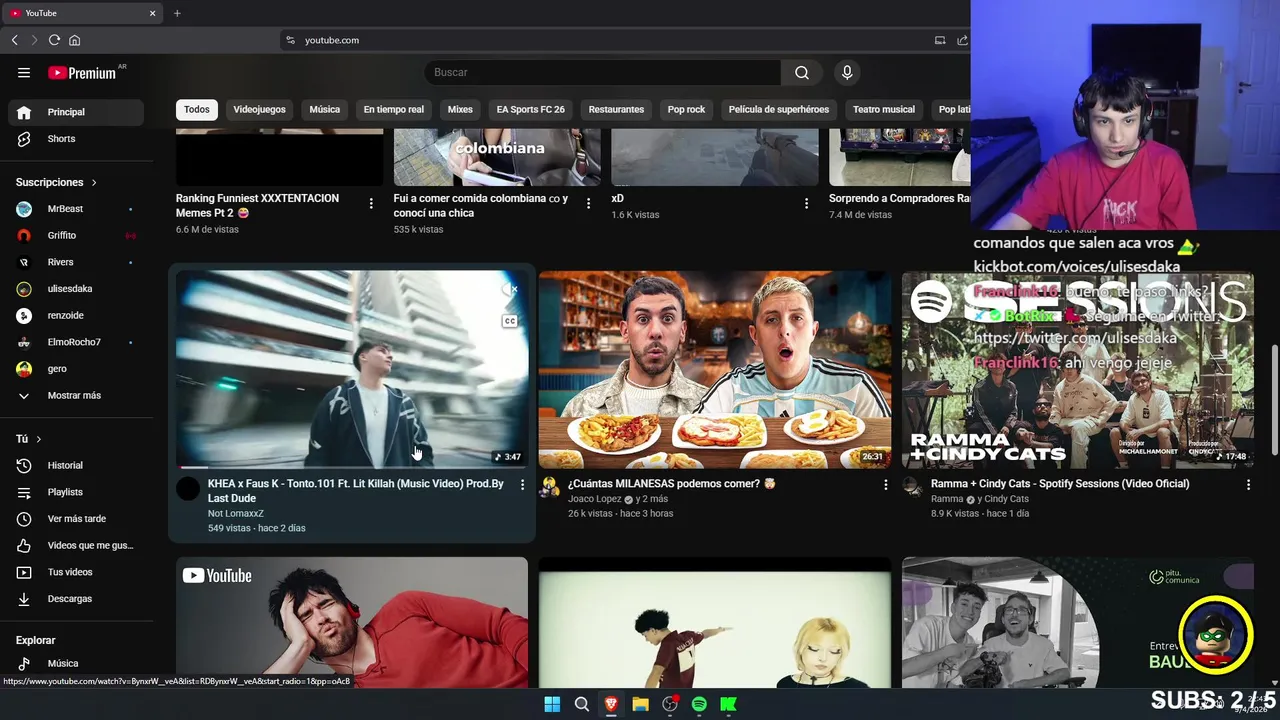Click the browser home button

(74, 40)
